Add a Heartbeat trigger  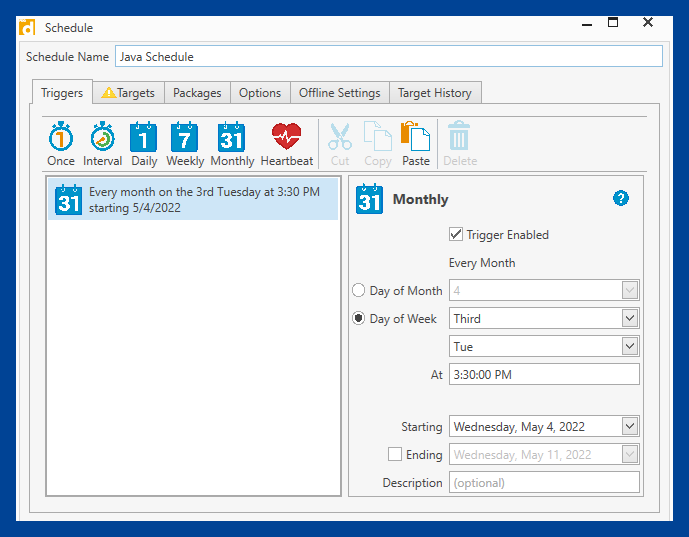286,144
